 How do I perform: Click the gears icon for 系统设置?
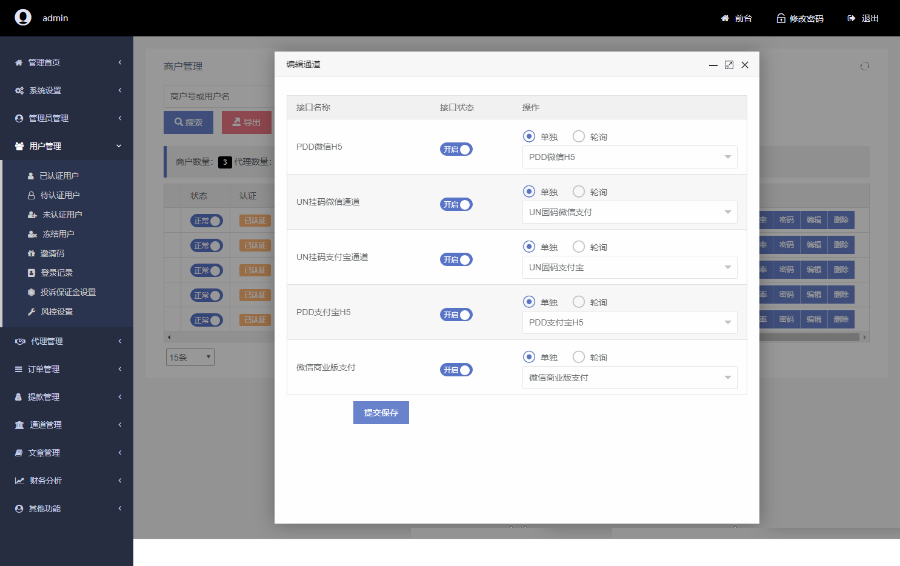click(19, 91)
